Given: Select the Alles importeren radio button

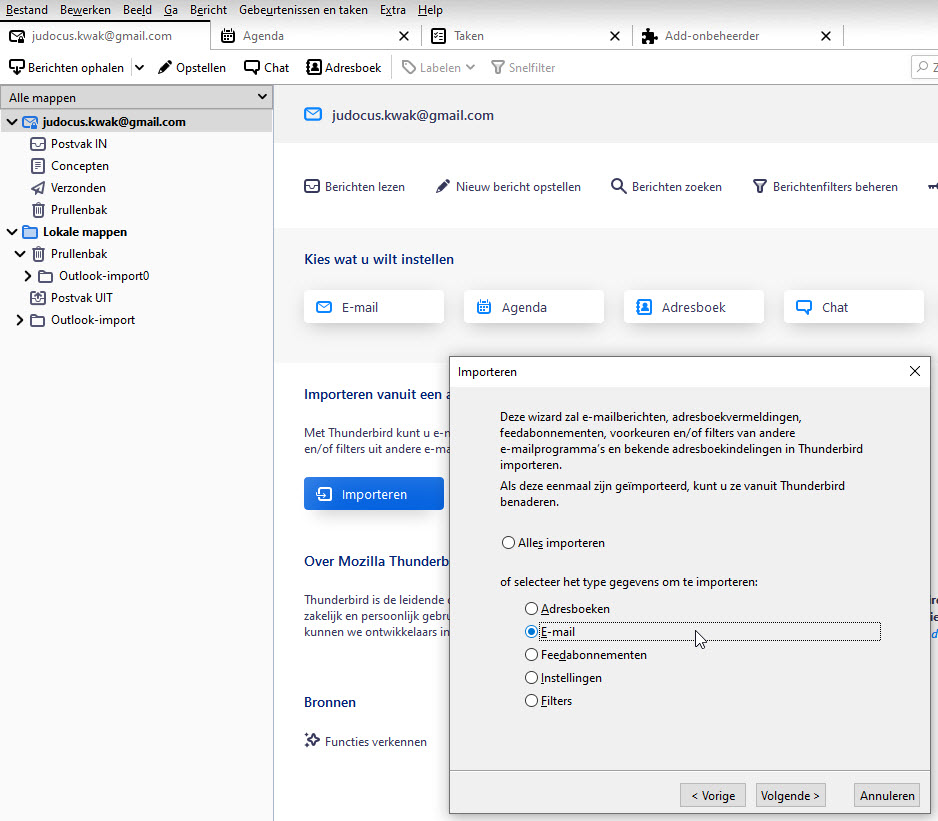Looking at the screenshot, I should pos(508,543).
